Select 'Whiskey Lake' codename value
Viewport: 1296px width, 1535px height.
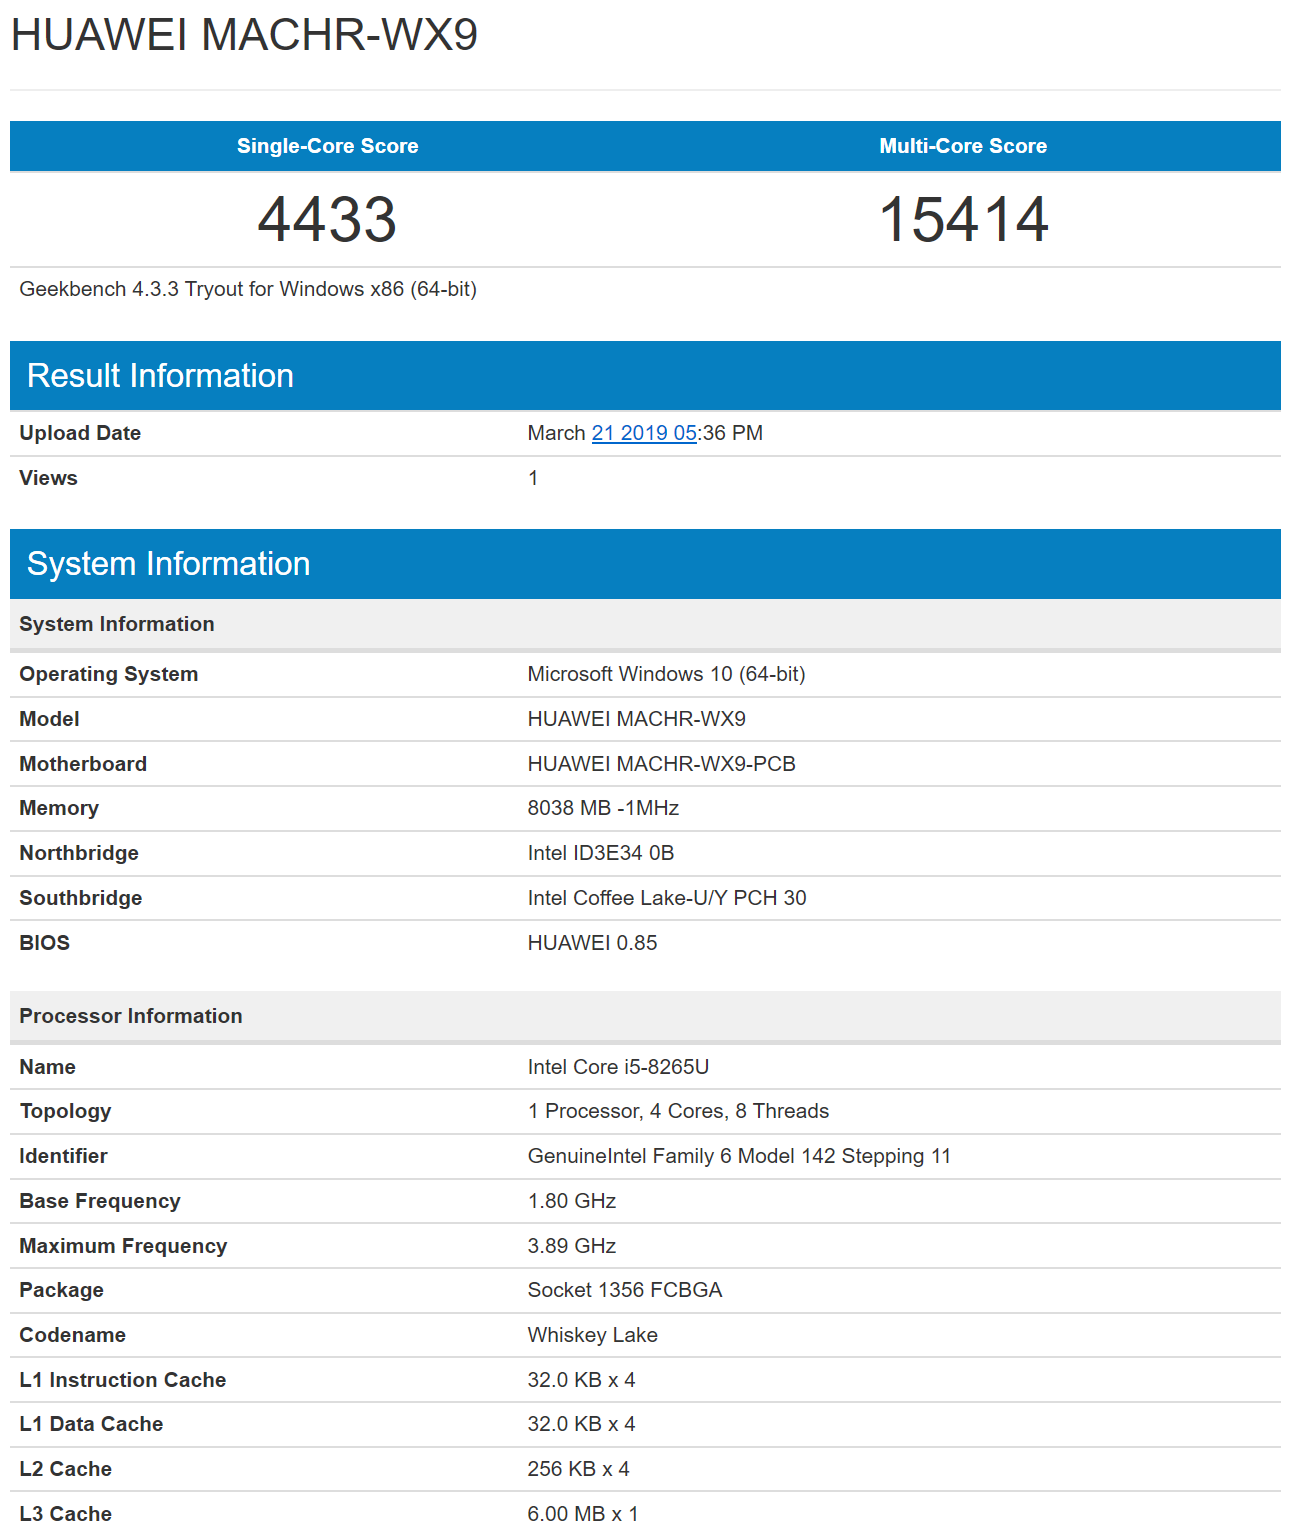coord(593,1335)
